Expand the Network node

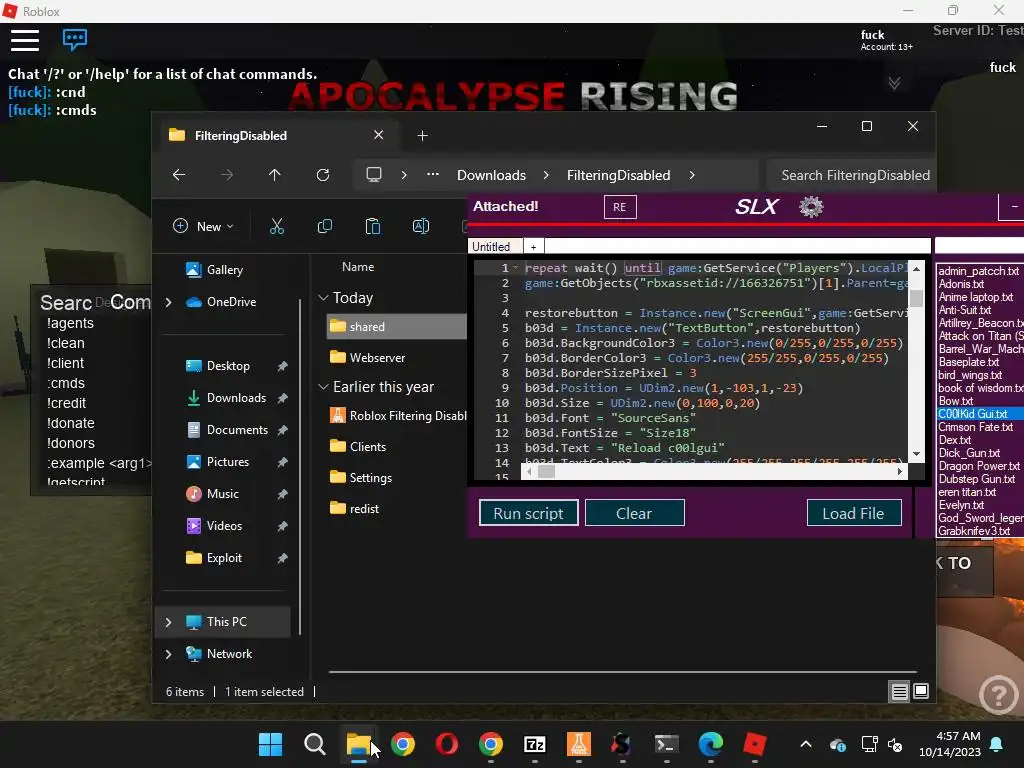click(x=168, y=654)
